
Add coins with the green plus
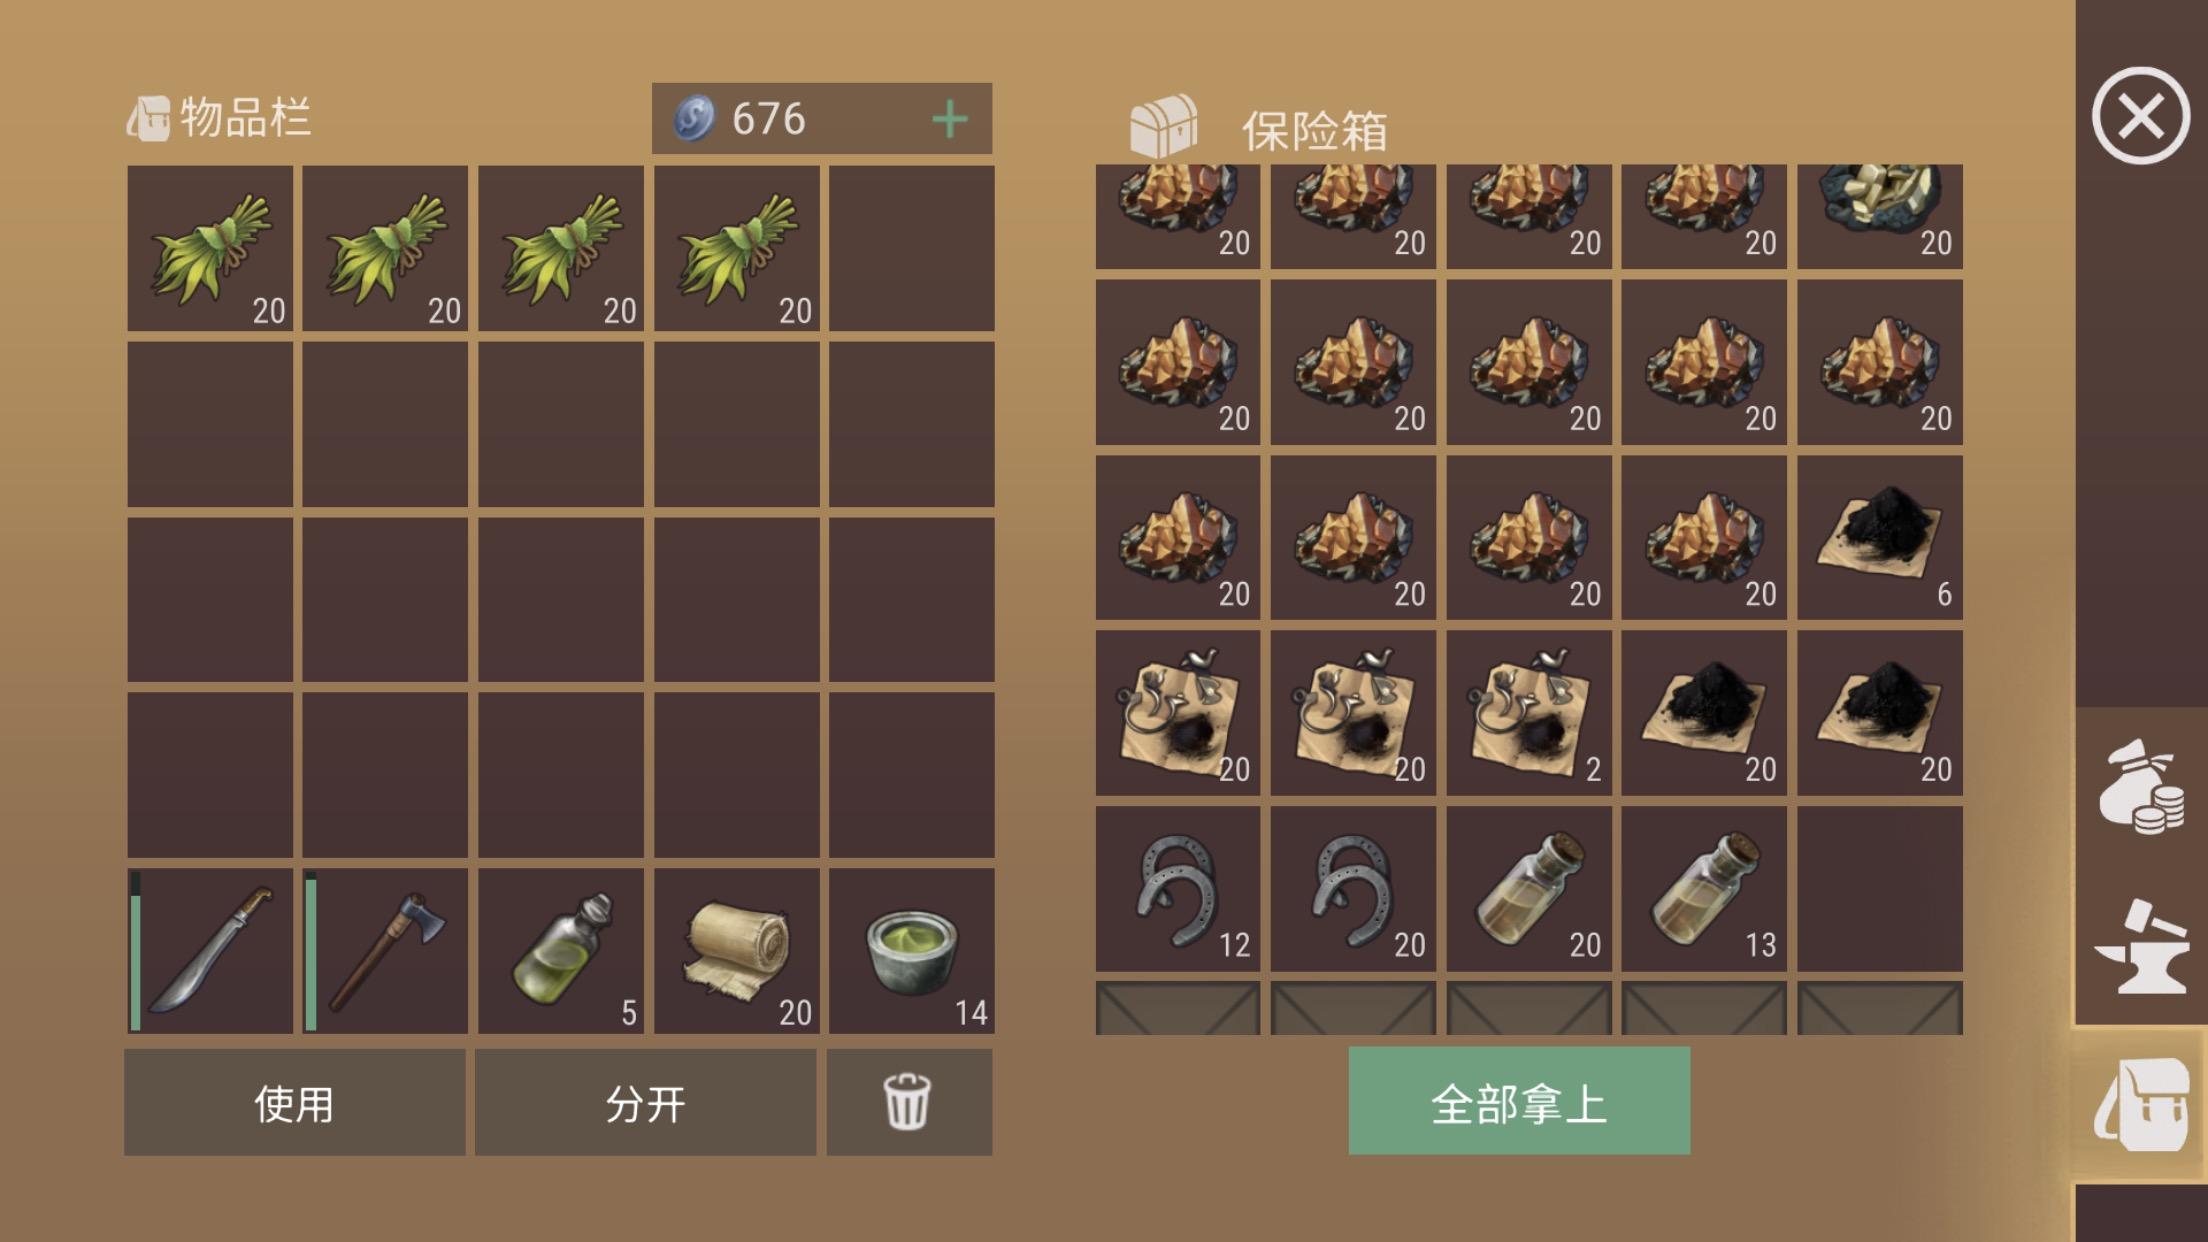click(949, 119)
